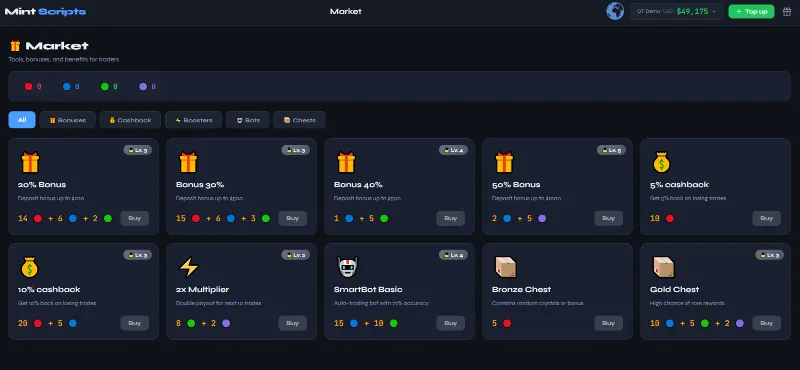Viewport: 800px width, 370px height.
Task: Click the gift icon on 20% Bonus card
Action: pos(30,162)
